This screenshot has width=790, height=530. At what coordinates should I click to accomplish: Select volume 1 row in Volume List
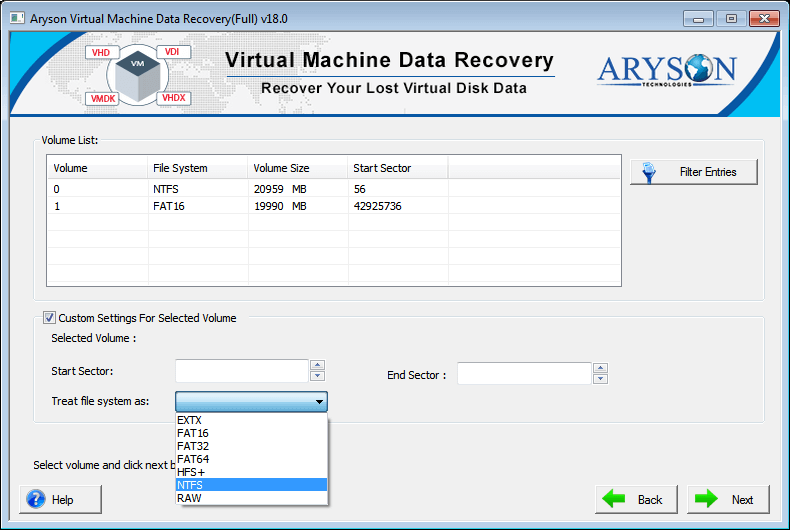coord(334,206)
